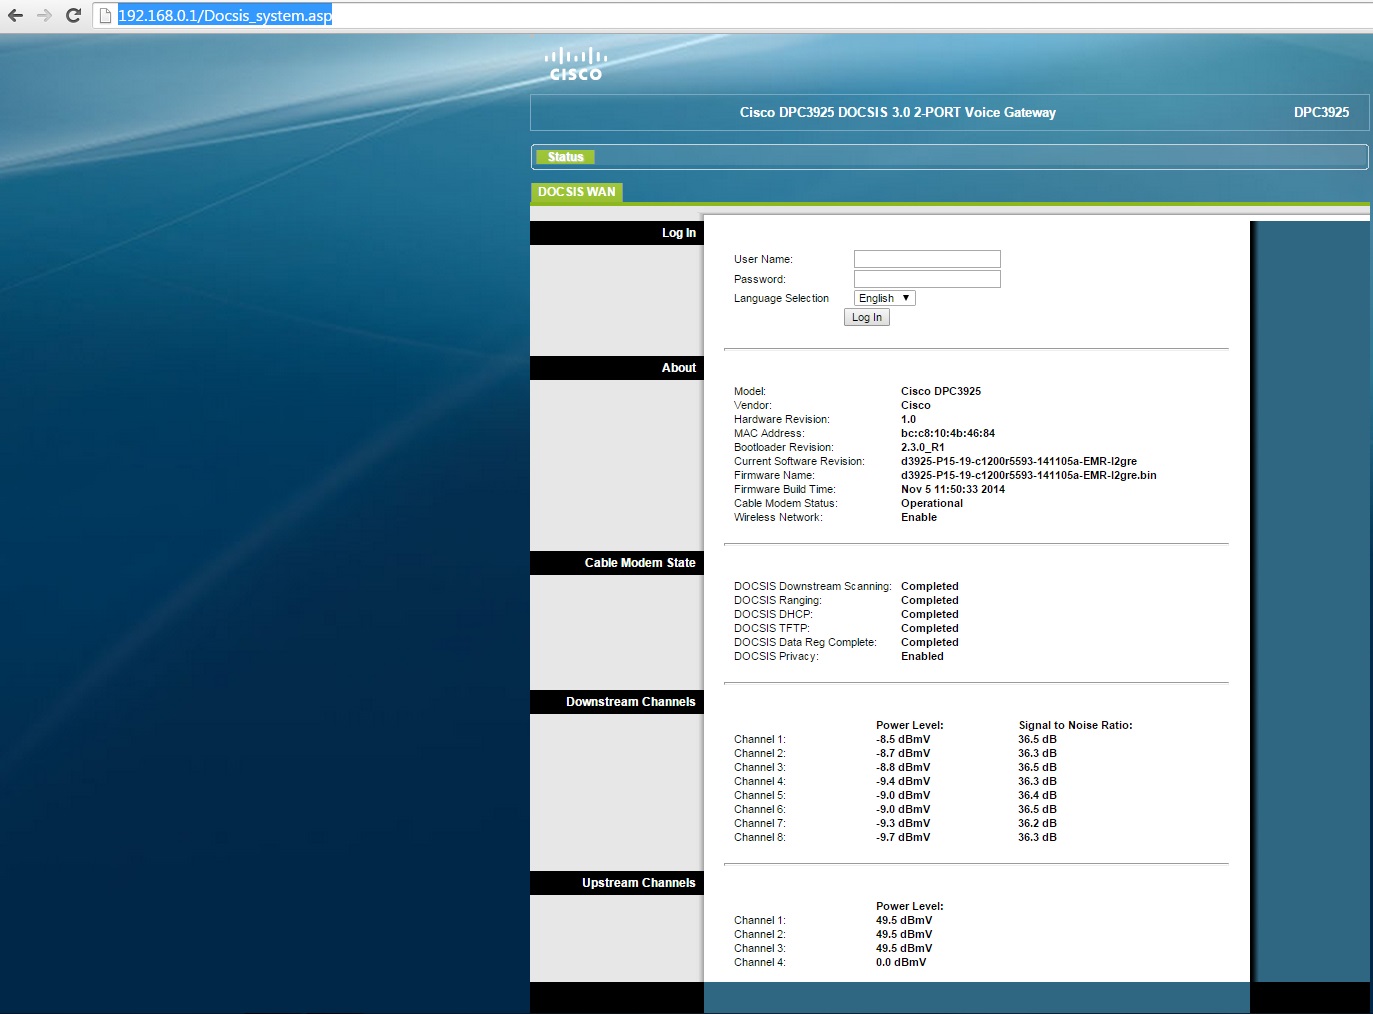The width and height of the screenshot is (1373, 1014).
Task: Click the Cable Modem Status value Operational
Action: pyautogui.click(x=932, y=503)
